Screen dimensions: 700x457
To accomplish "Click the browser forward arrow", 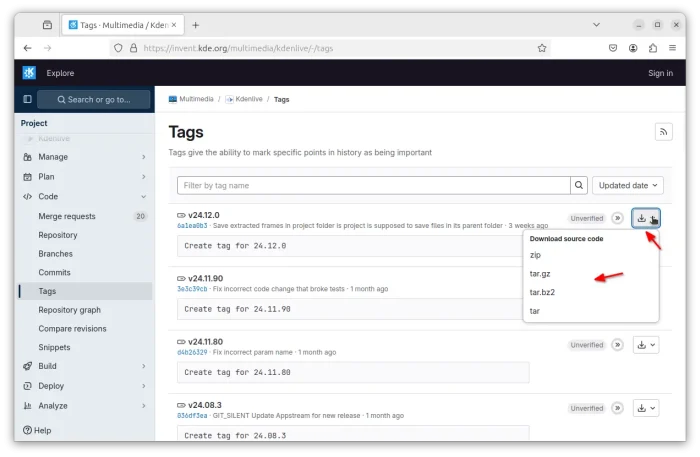I will point(47,48).
